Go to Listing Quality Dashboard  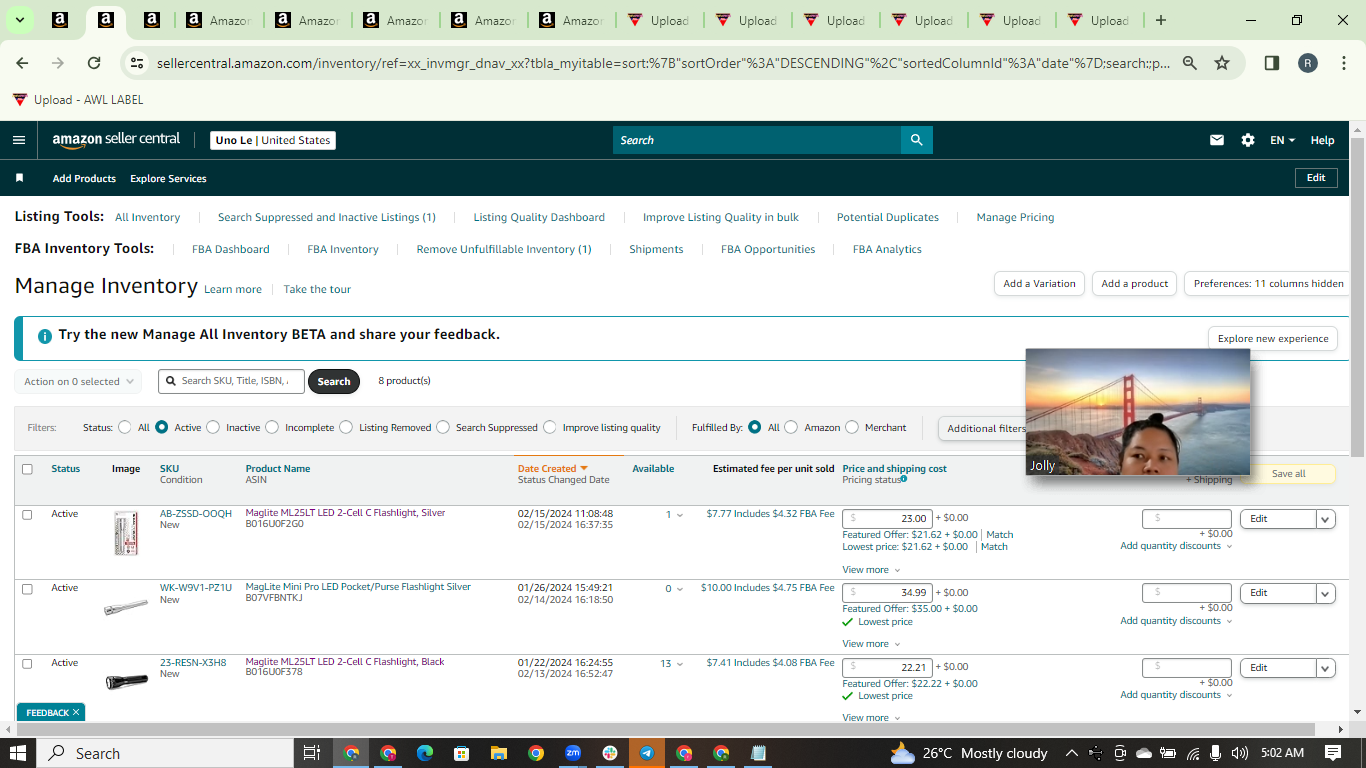pyautogui.click(x=539, y=217)
